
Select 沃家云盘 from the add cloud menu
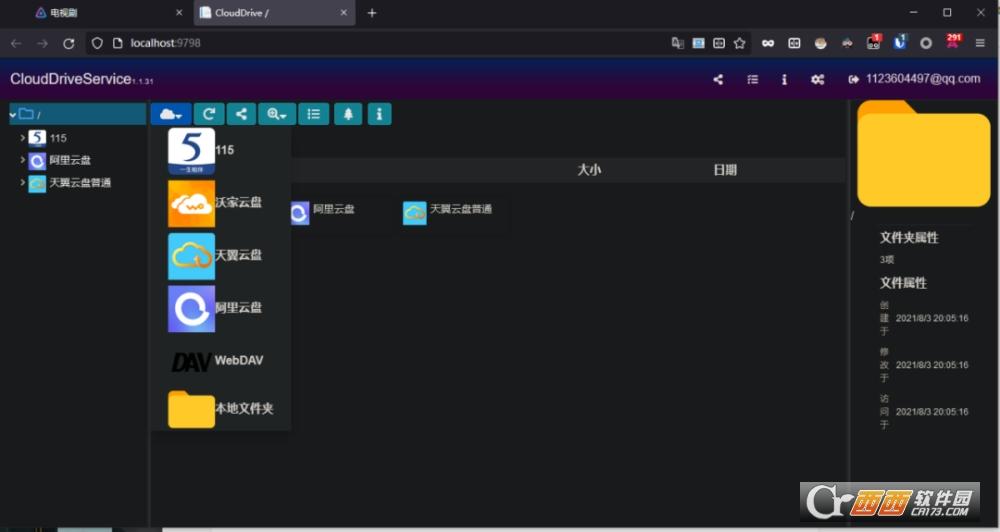click(x=221, y=203)
